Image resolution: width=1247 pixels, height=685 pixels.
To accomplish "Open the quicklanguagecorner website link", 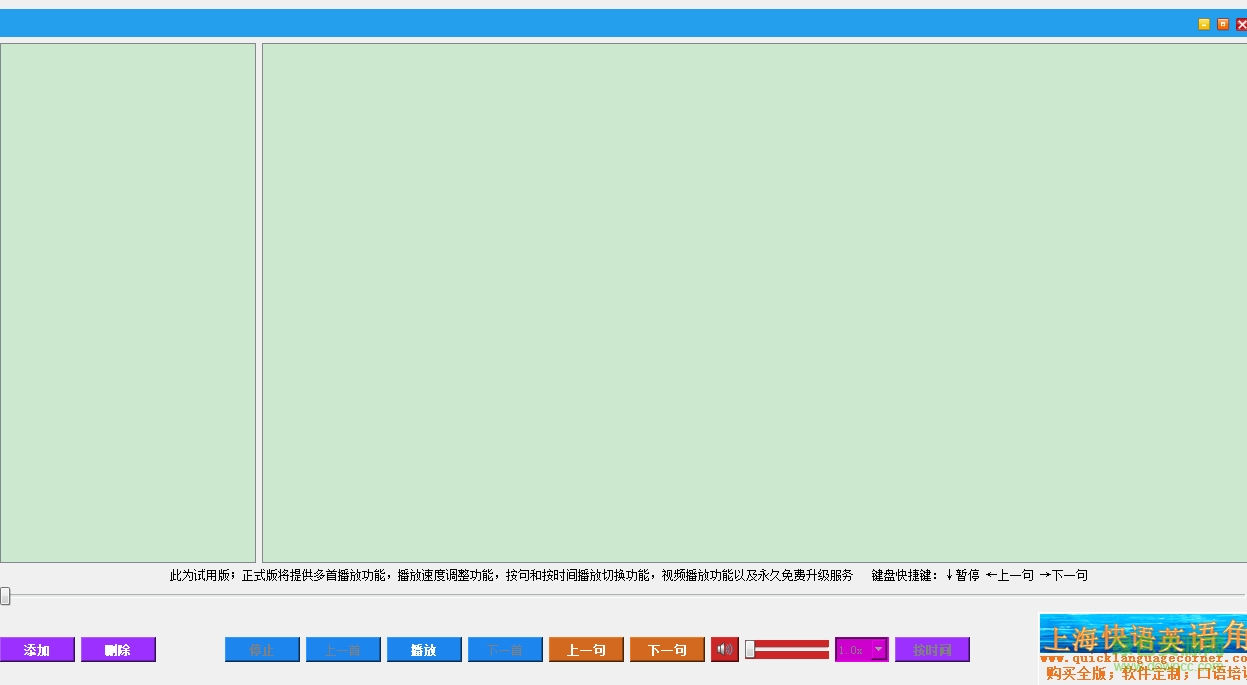I will [x=1142, y=659].
